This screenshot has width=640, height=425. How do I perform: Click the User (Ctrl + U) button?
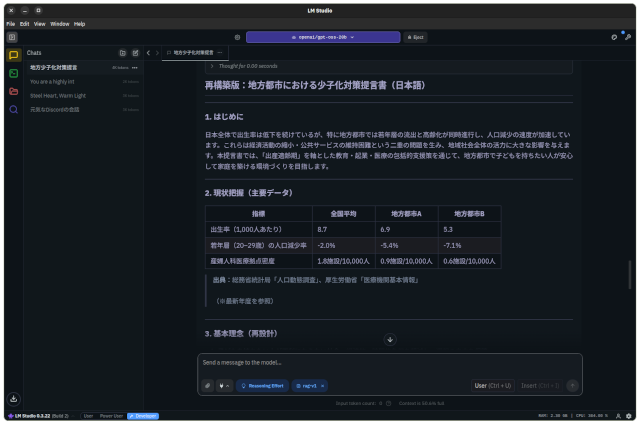pos(493,385)
